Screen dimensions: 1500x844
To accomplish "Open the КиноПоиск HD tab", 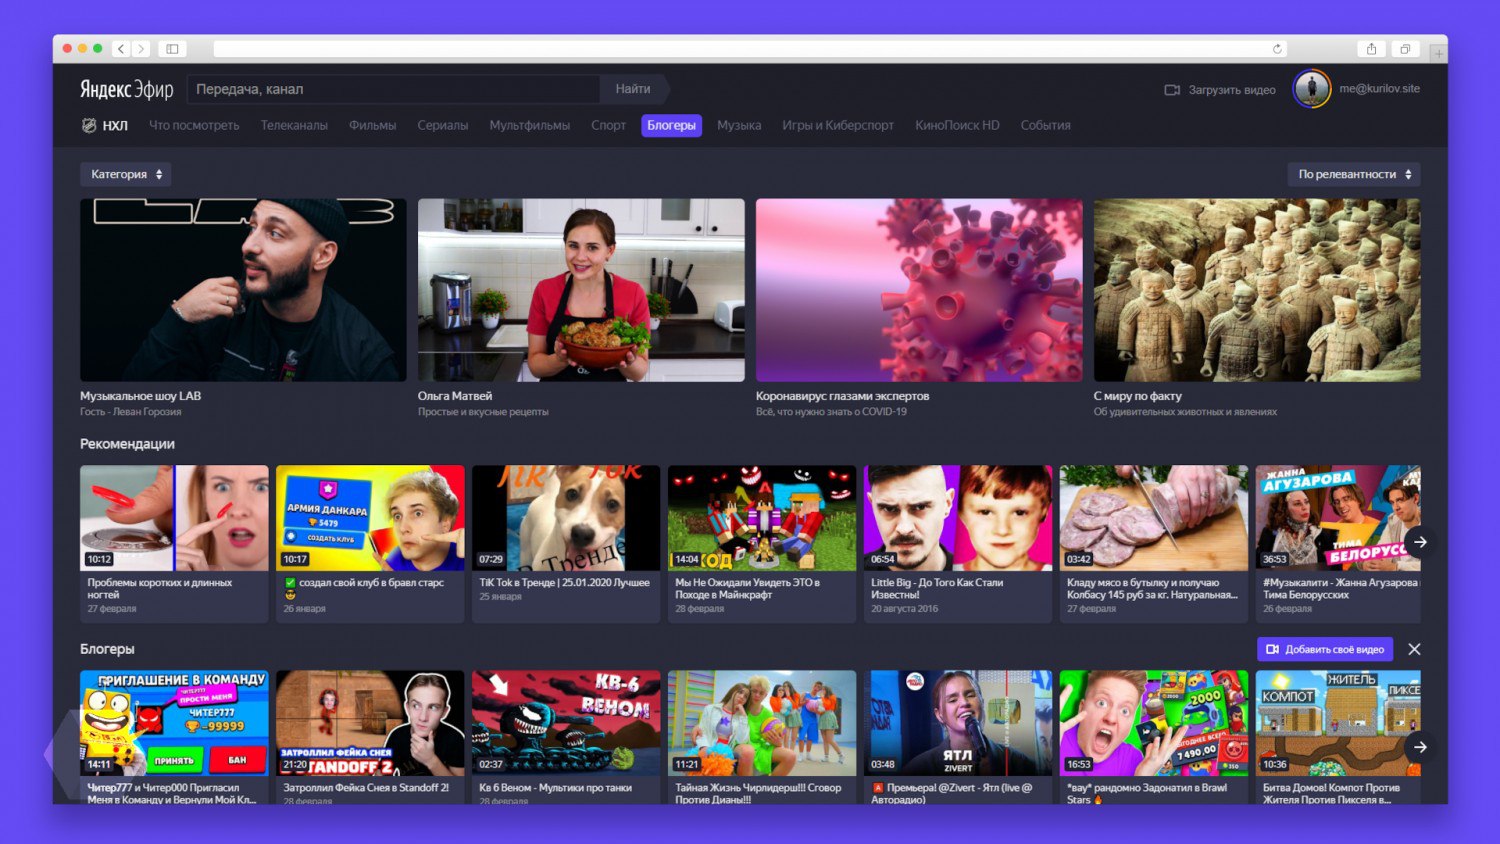I will click(x=957, y=125).
